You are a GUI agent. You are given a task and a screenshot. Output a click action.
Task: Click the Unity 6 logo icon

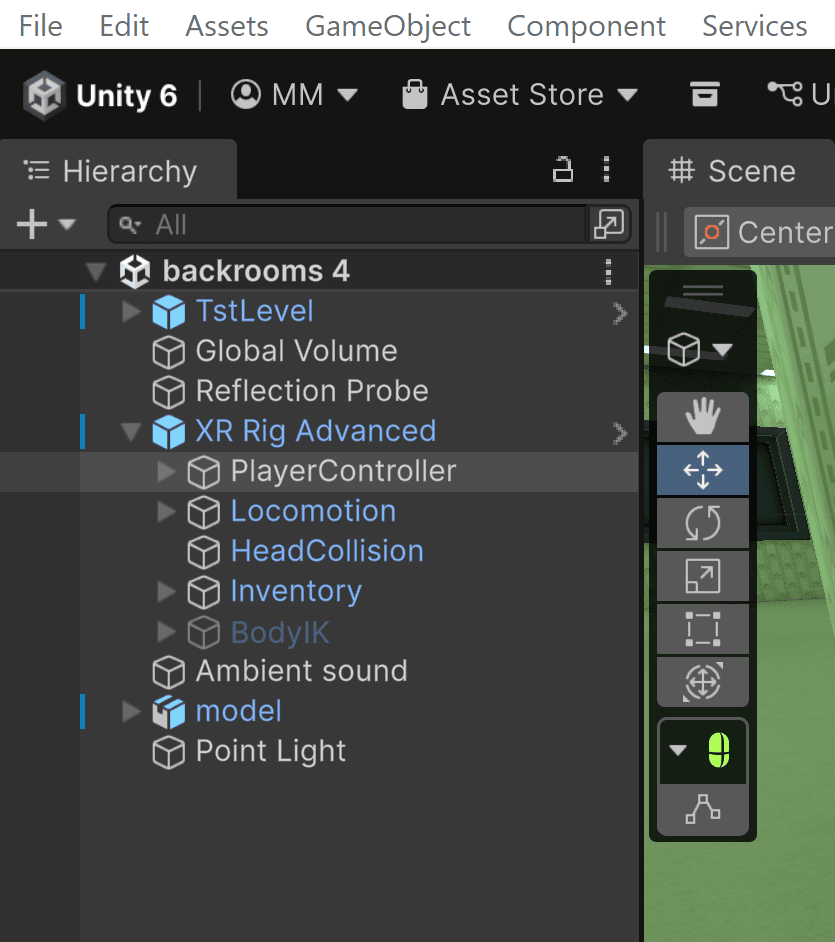tap(44, 96)
